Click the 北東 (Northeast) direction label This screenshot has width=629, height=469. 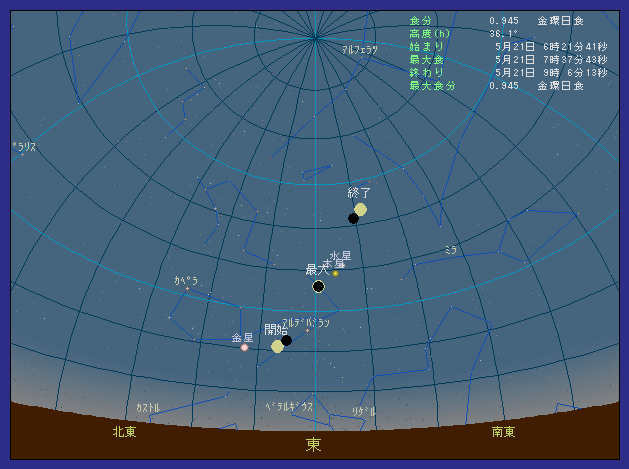pyautogui.click(x=124, y=432)
